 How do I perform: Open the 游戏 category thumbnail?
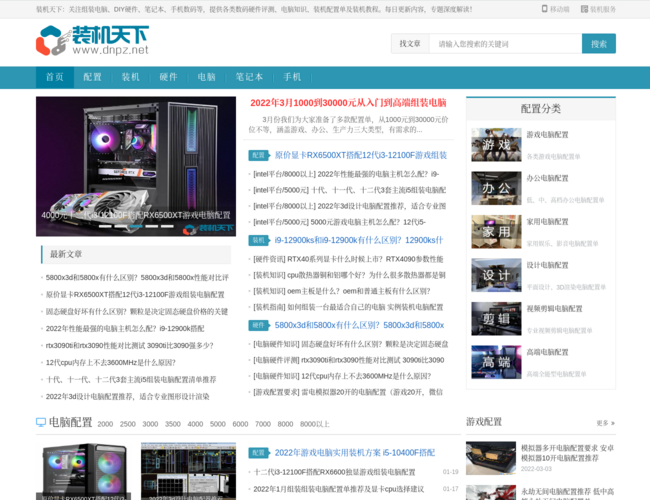(x=496, y=145)
